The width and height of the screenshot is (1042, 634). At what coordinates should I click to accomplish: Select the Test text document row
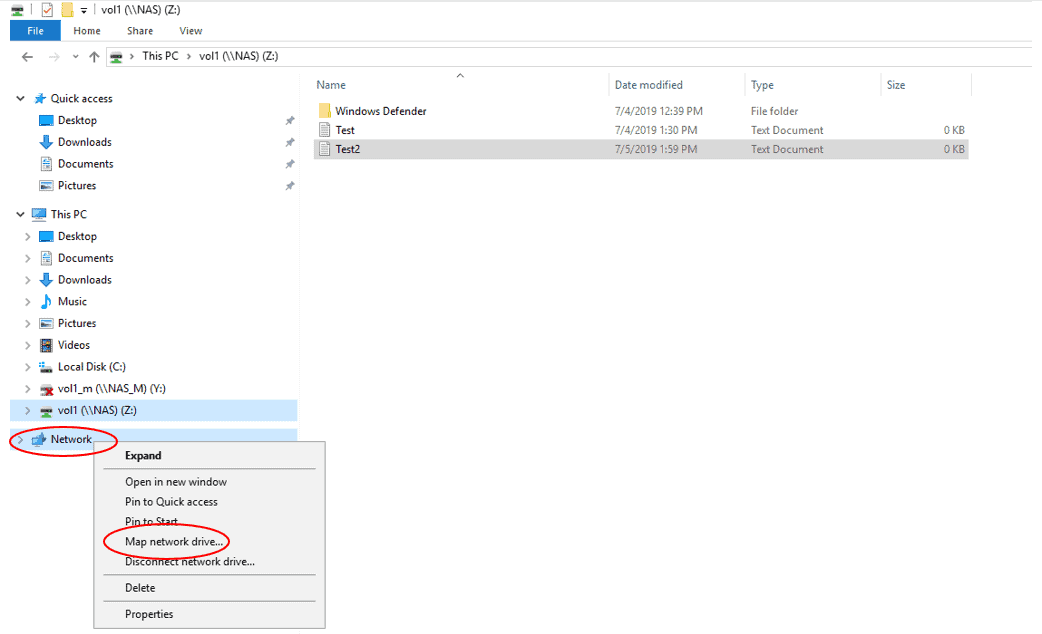(x=345, y=130)
